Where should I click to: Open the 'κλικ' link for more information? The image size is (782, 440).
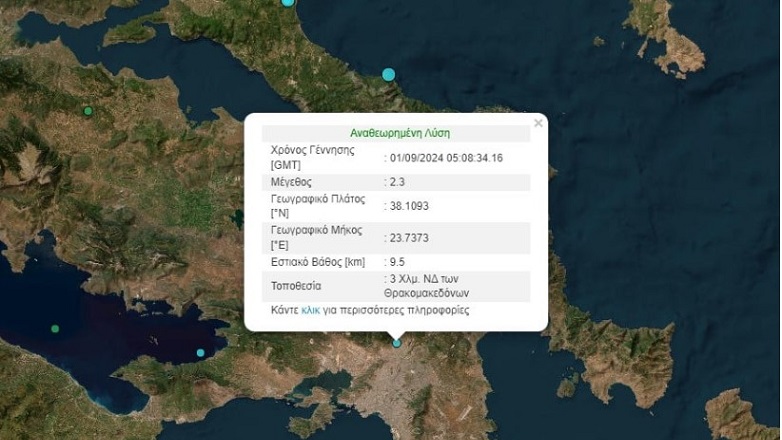click(310, 310)
